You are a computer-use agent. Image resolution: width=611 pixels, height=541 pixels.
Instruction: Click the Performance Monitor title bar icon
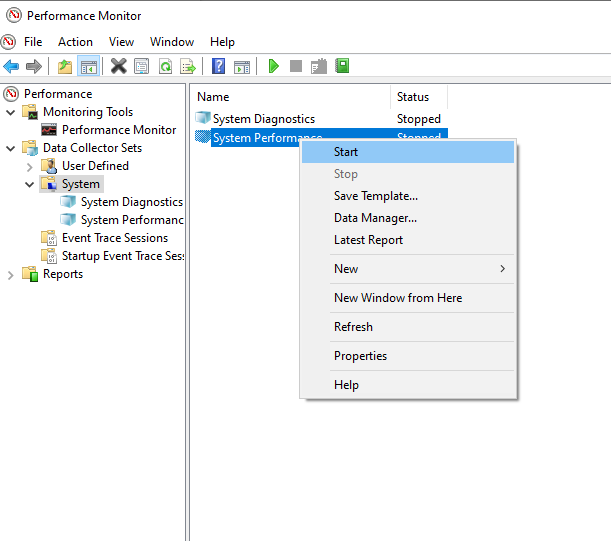(x=14, y=15)
